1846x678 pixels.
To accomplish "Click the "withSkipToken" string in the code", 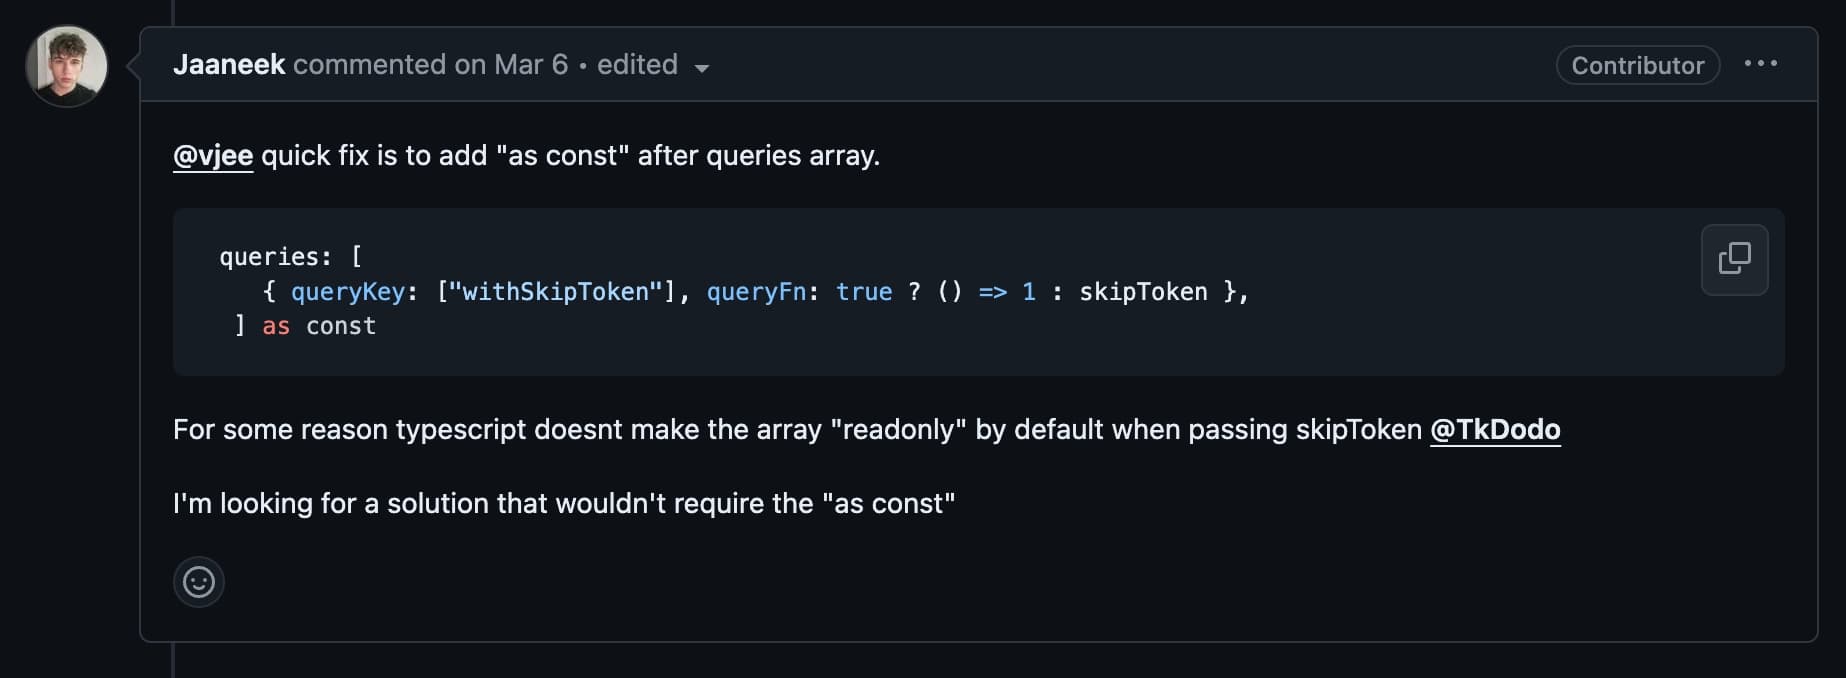I will pos(556,292).
